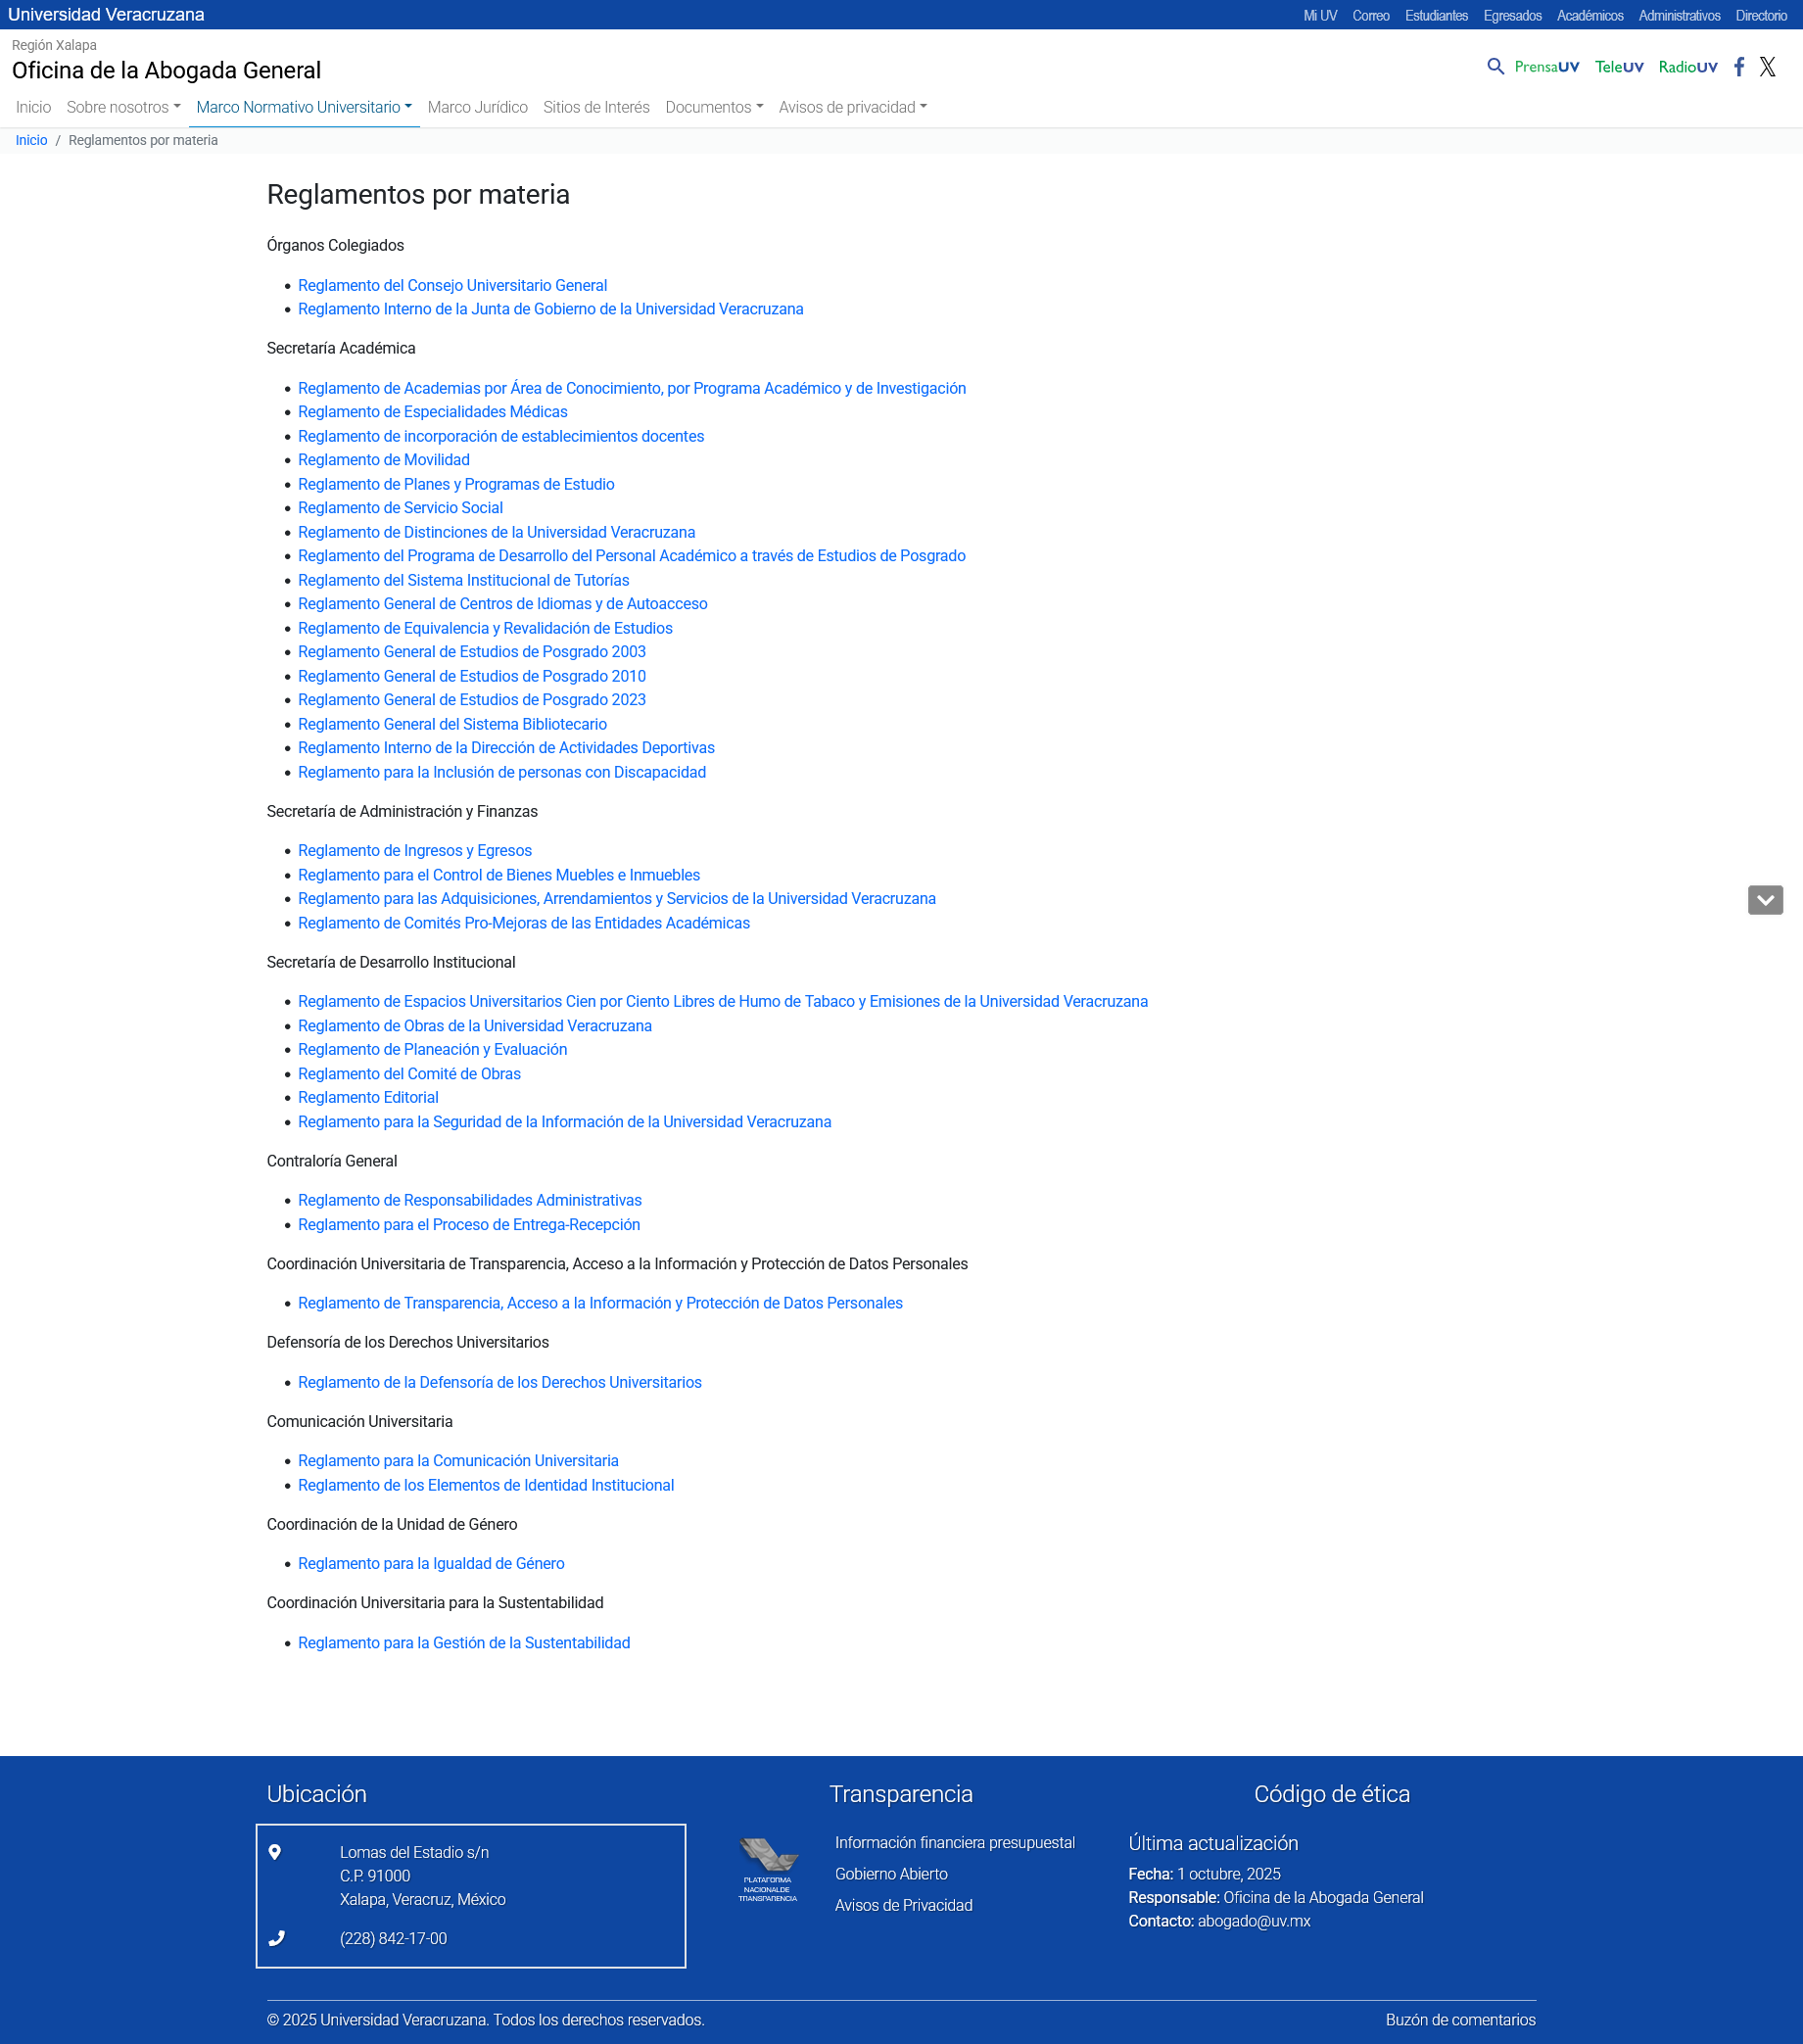The height and width of the screenshot is (2044, 1803).
Task: Expand the Documentos dropdown menu
Action: tap(714, 107)
